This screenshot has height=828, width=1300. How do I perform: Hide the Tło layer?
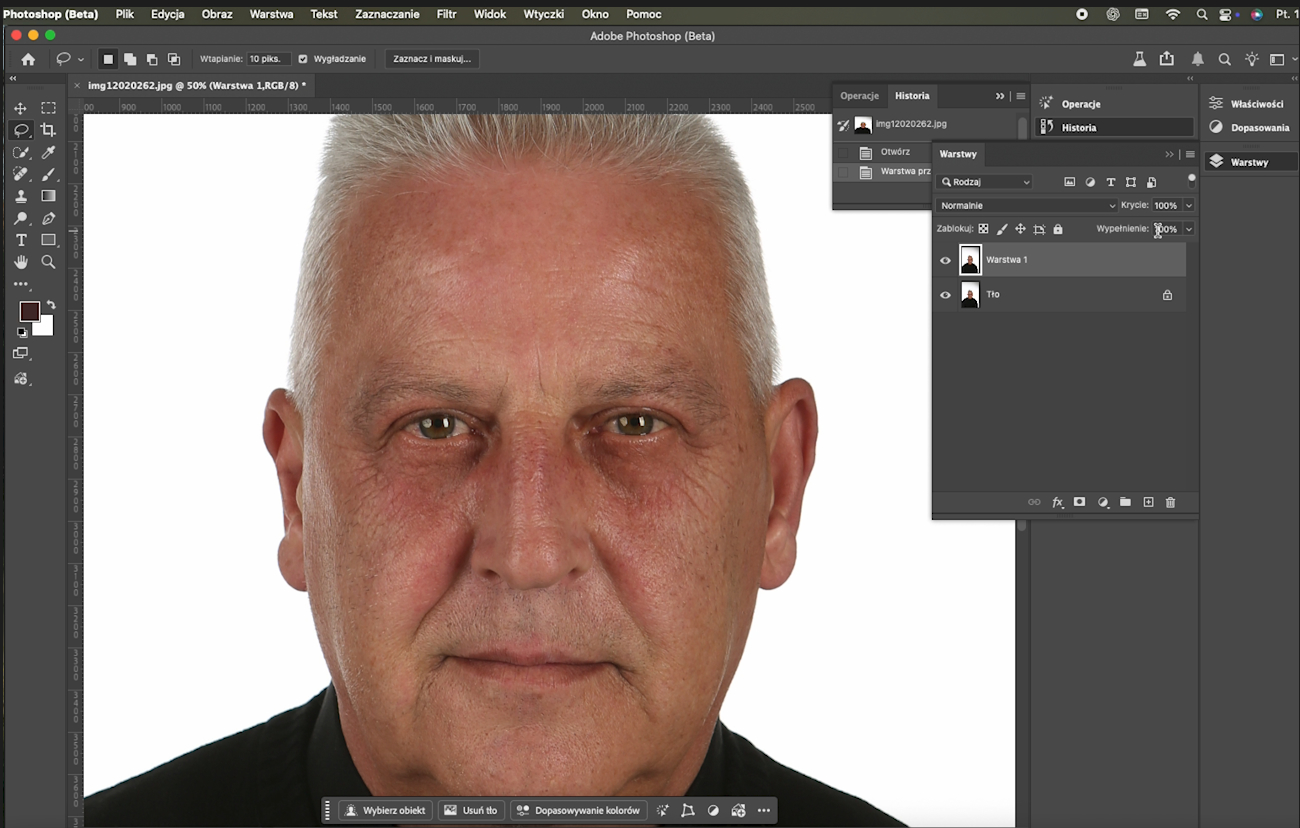point(945,295)
